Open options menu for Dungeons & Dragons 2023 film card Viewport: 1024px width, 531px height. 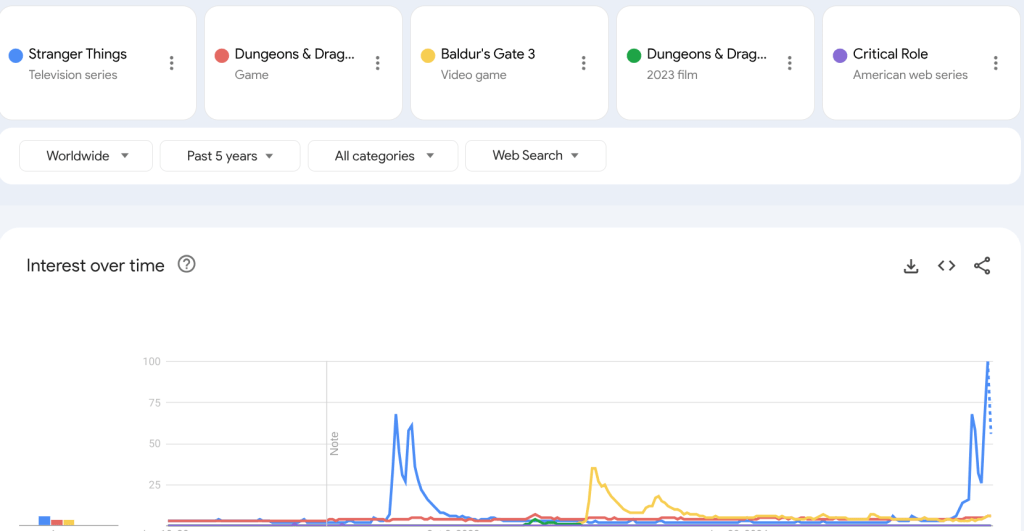pos(790,63)
